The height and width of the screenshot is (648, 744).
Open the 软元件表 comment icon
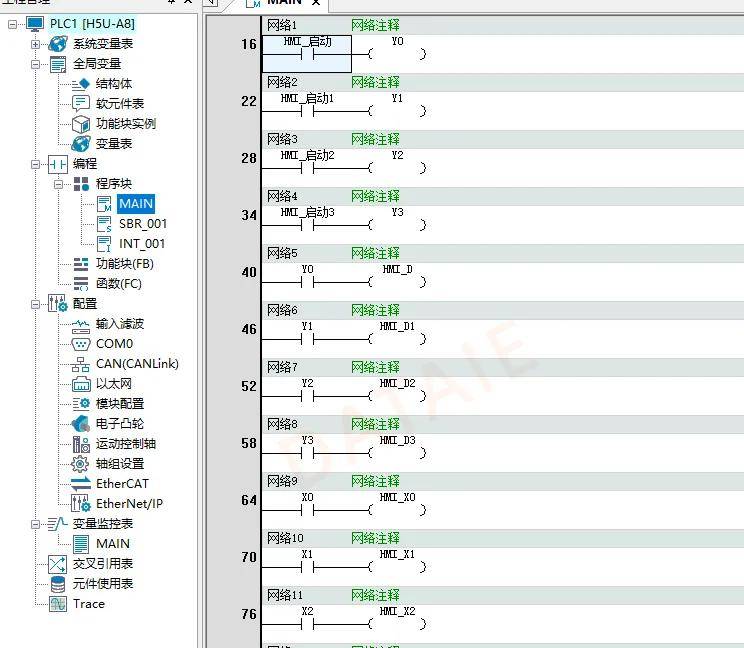tap(81, 103)
